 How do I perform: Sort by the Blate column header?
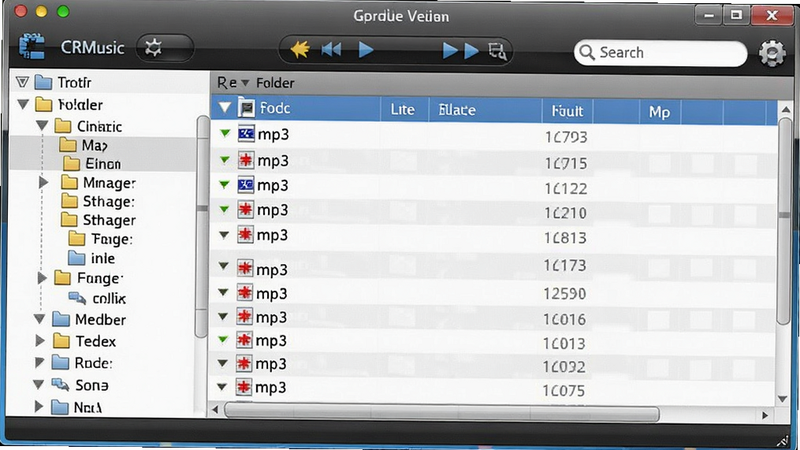(x=457, y=110)
